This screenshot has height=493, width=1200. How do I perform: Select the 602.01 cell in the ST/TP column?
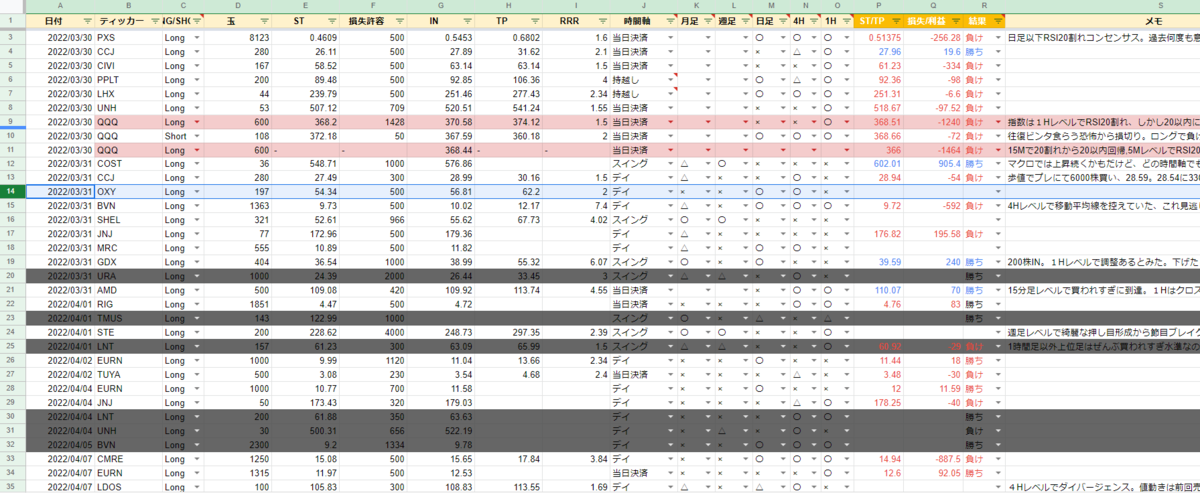(x=879, y=163)
